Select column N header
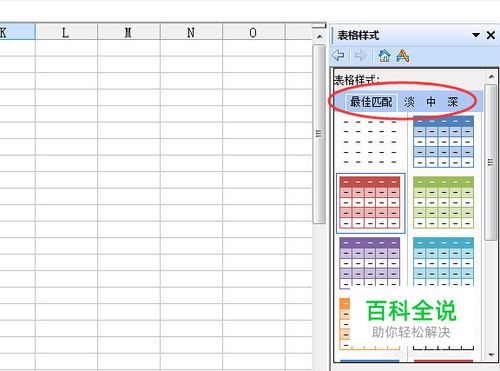500x371 pixels. click(191, 32)
